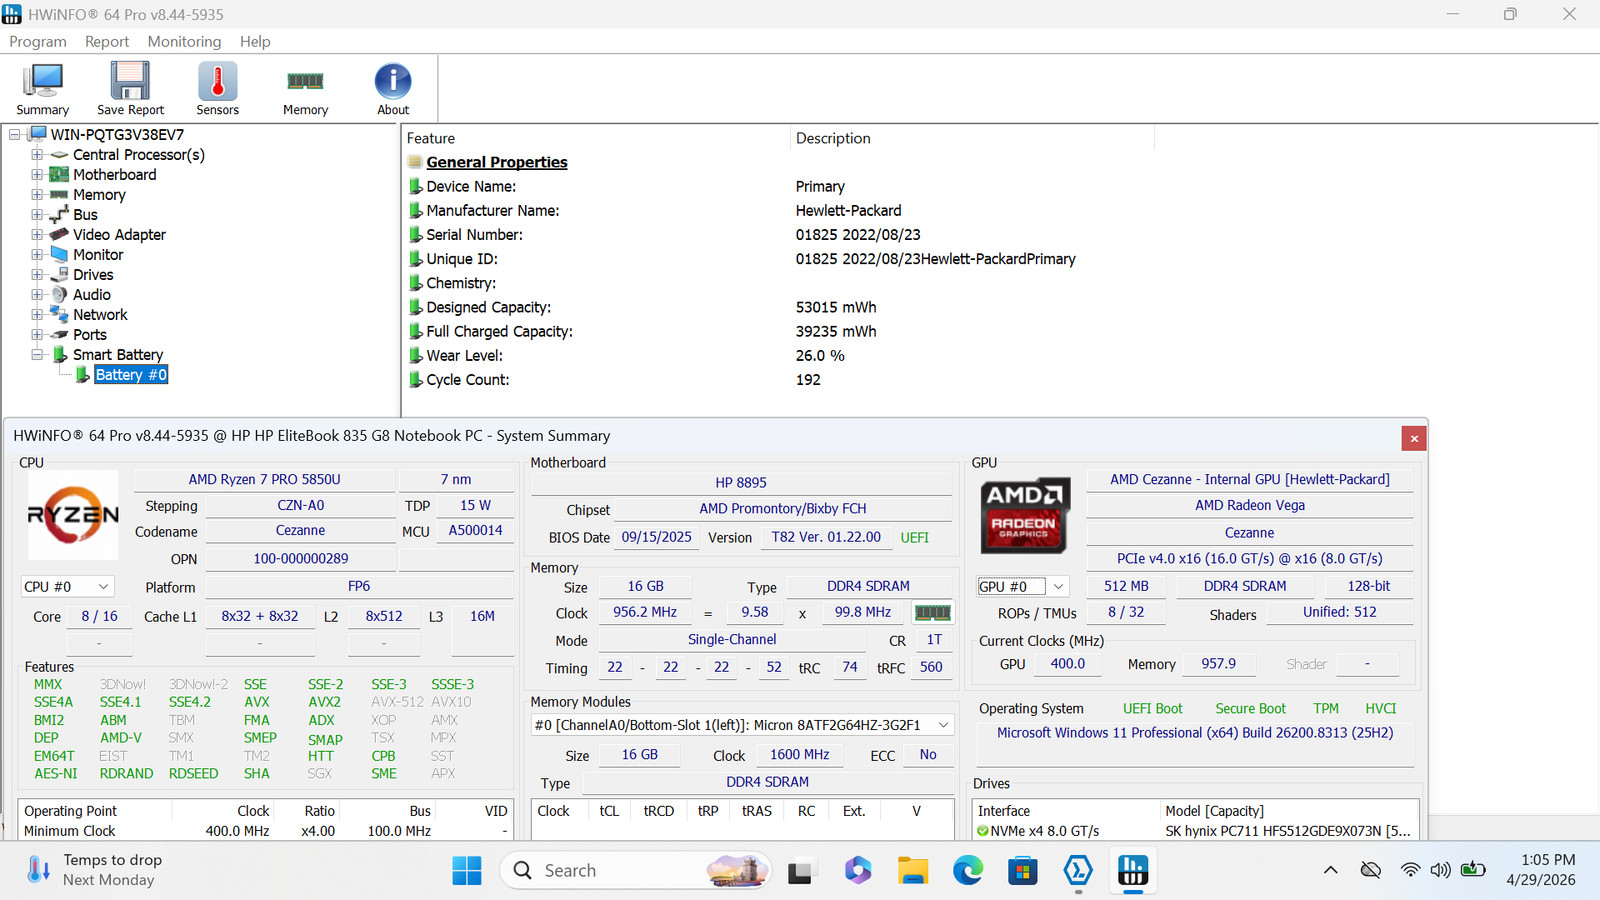This screenshot has width=1600, height=900.
Task: Expand the Central Processor(s) tree node
Action: coord(37,155)
